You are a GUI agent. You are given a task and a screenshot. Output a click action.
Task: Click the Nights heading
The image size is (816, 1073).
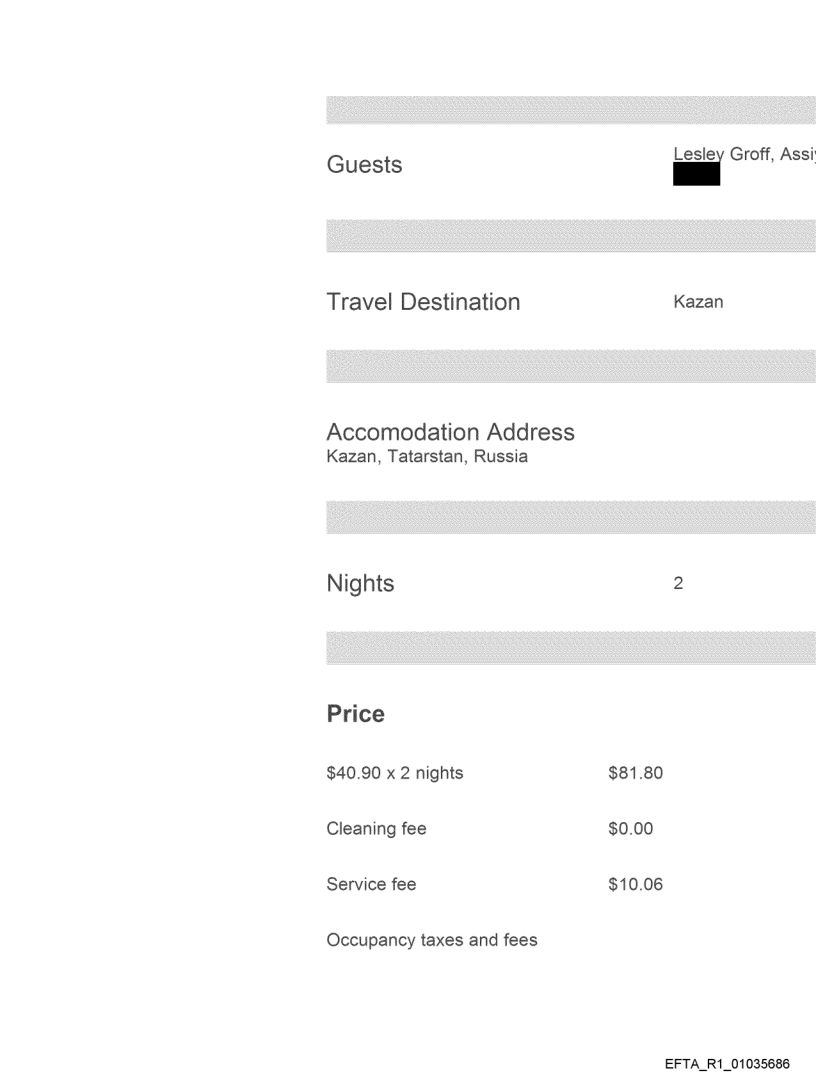point(360,584)
